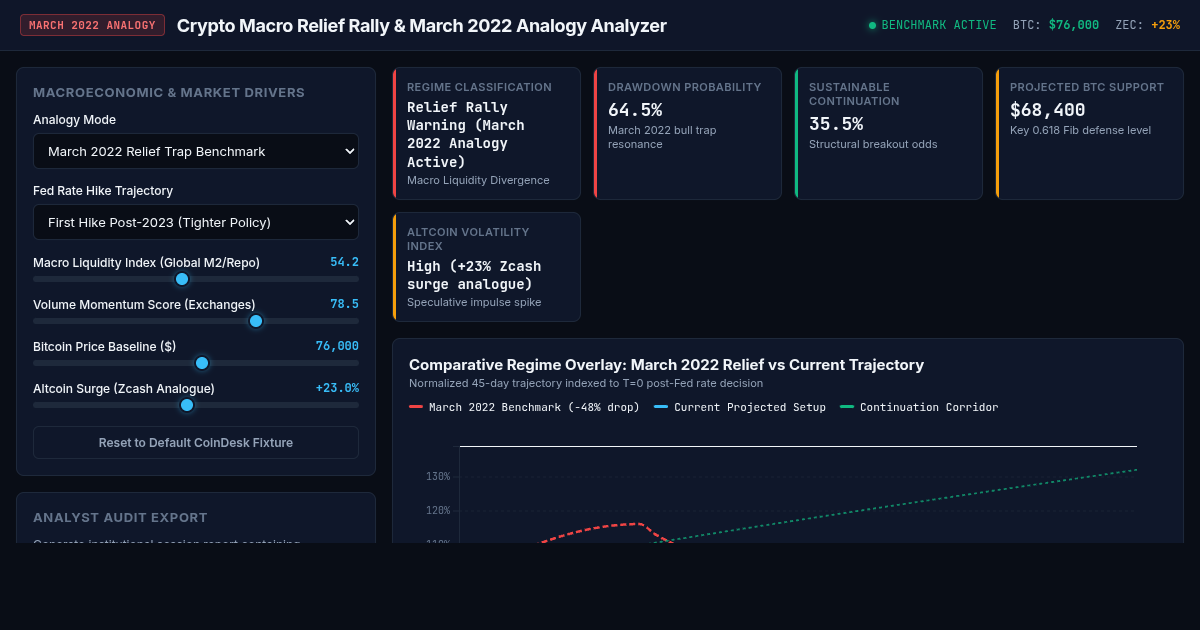Click the green Benchmark Active status dot

tap(872, 25)
